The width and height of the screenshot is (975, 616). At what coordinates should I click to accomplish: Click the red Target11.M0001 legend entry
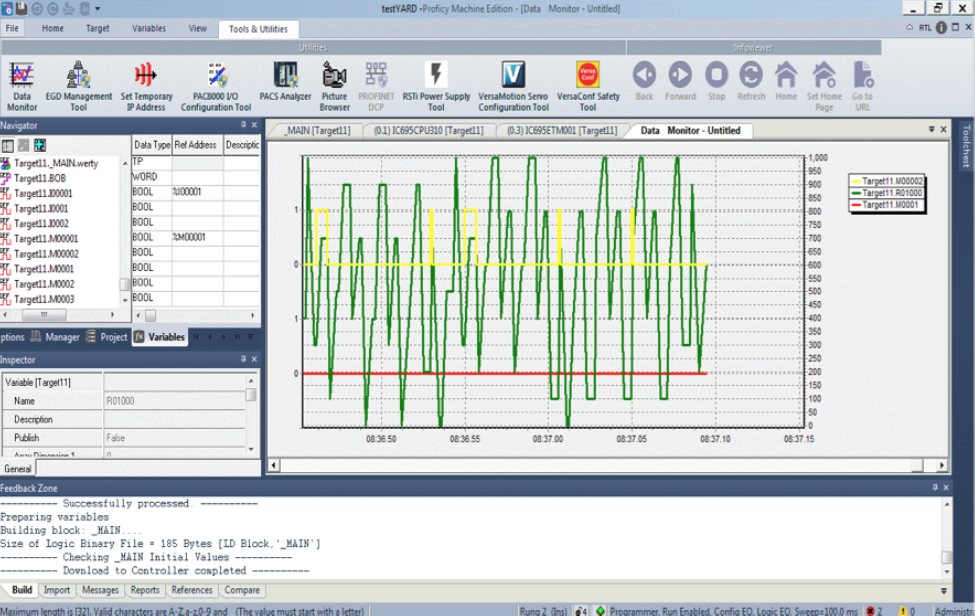coord(887,205)
